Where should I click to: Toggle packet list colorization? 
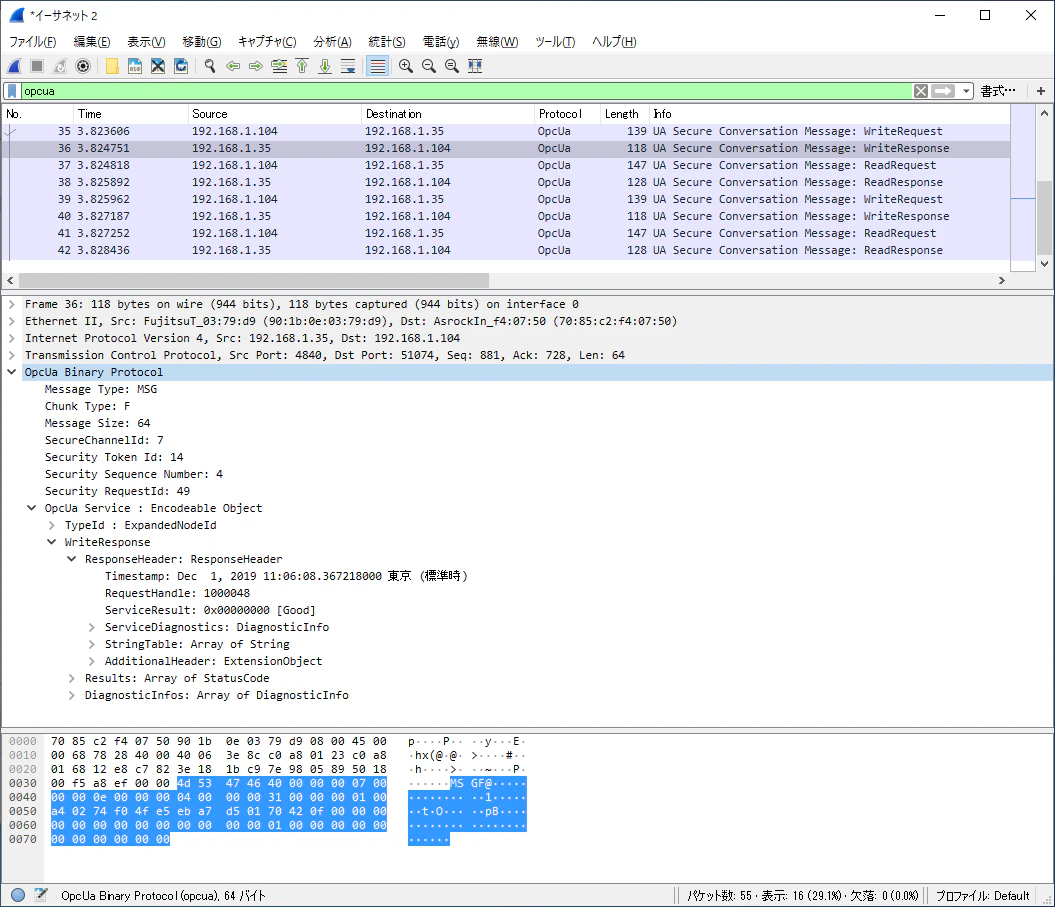[x=377, y=66]
